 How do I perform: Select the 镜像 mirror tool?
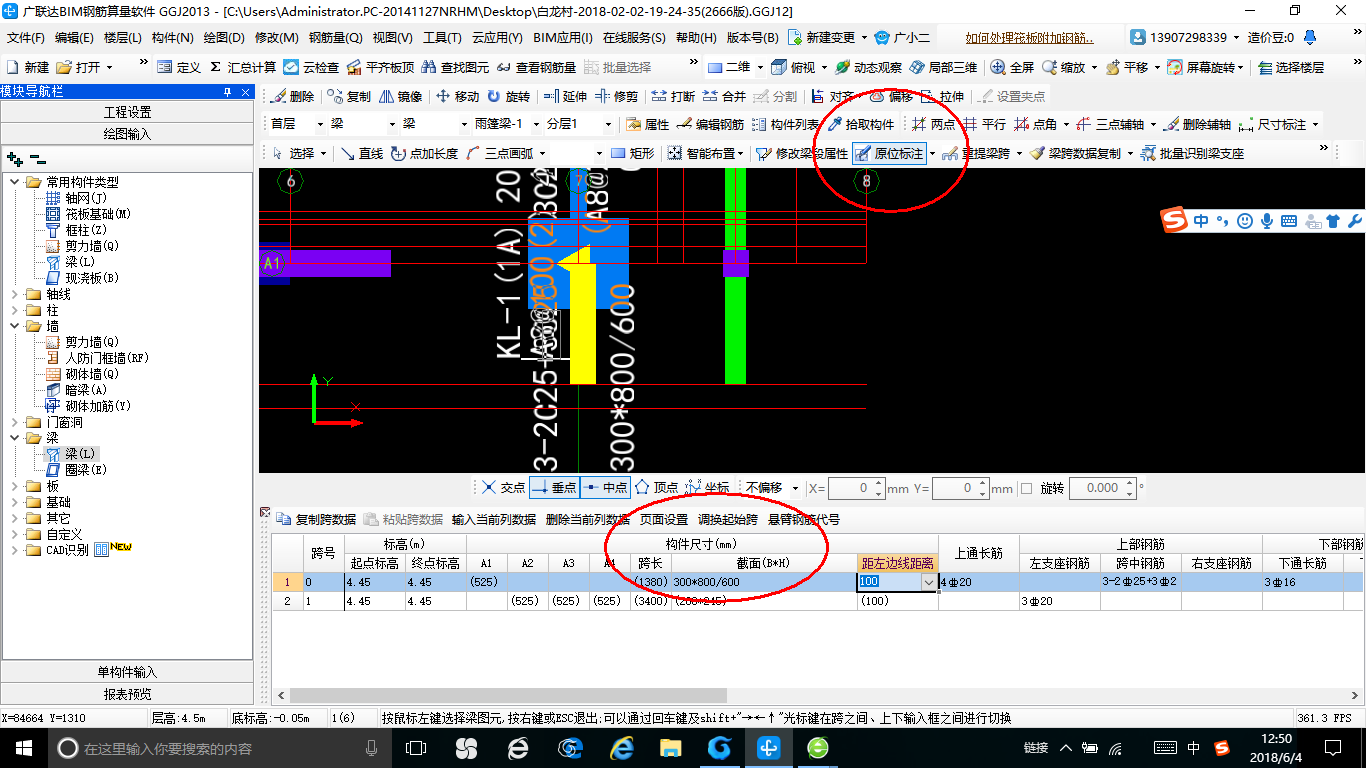click(400, 97)
